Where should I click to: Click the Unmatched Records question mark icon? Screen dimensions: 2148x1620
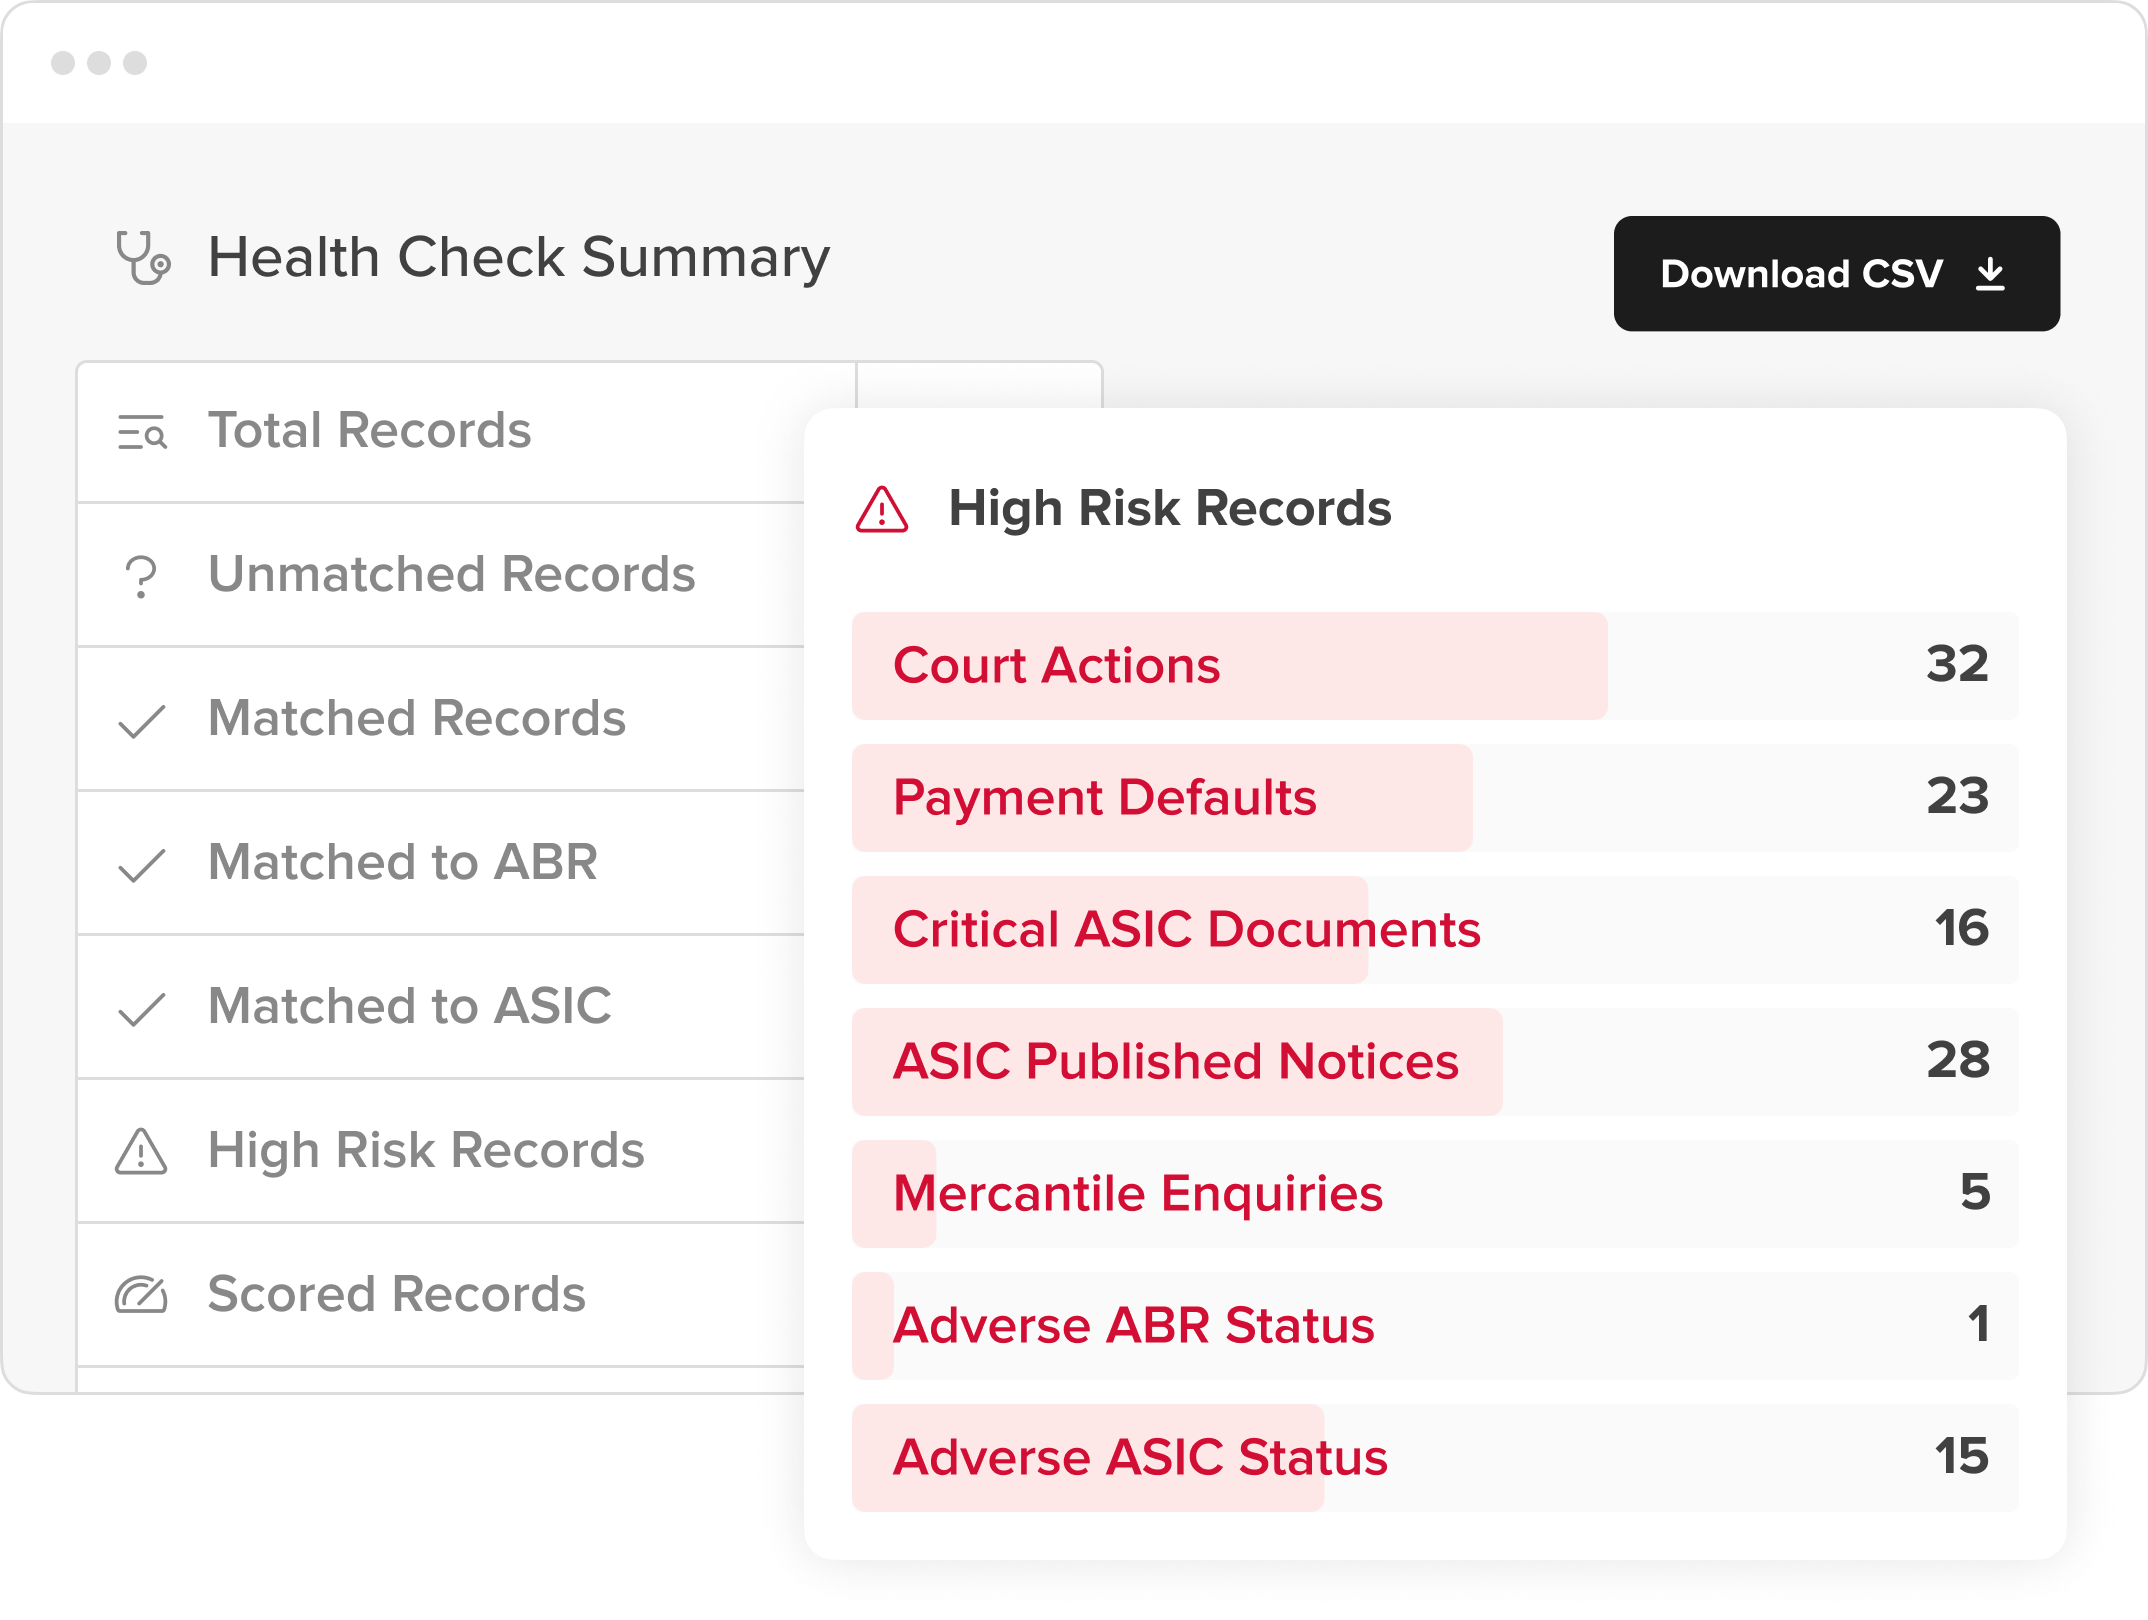(141, 577)
